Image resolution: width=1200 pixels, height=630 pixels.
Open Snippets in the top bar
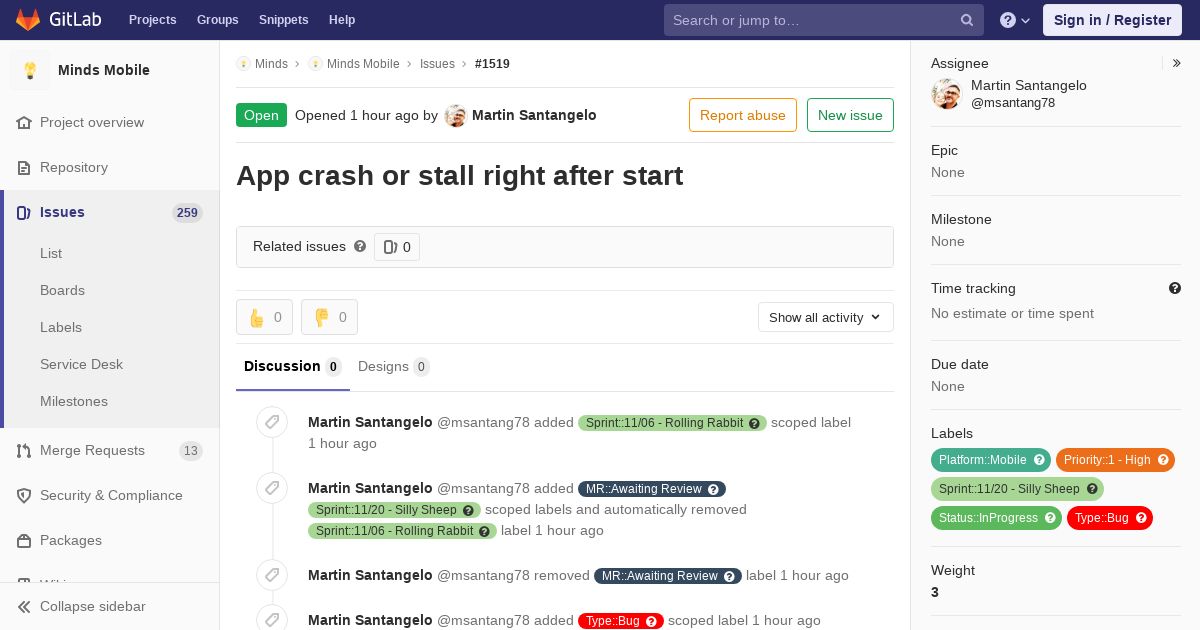tap(283, 20)
